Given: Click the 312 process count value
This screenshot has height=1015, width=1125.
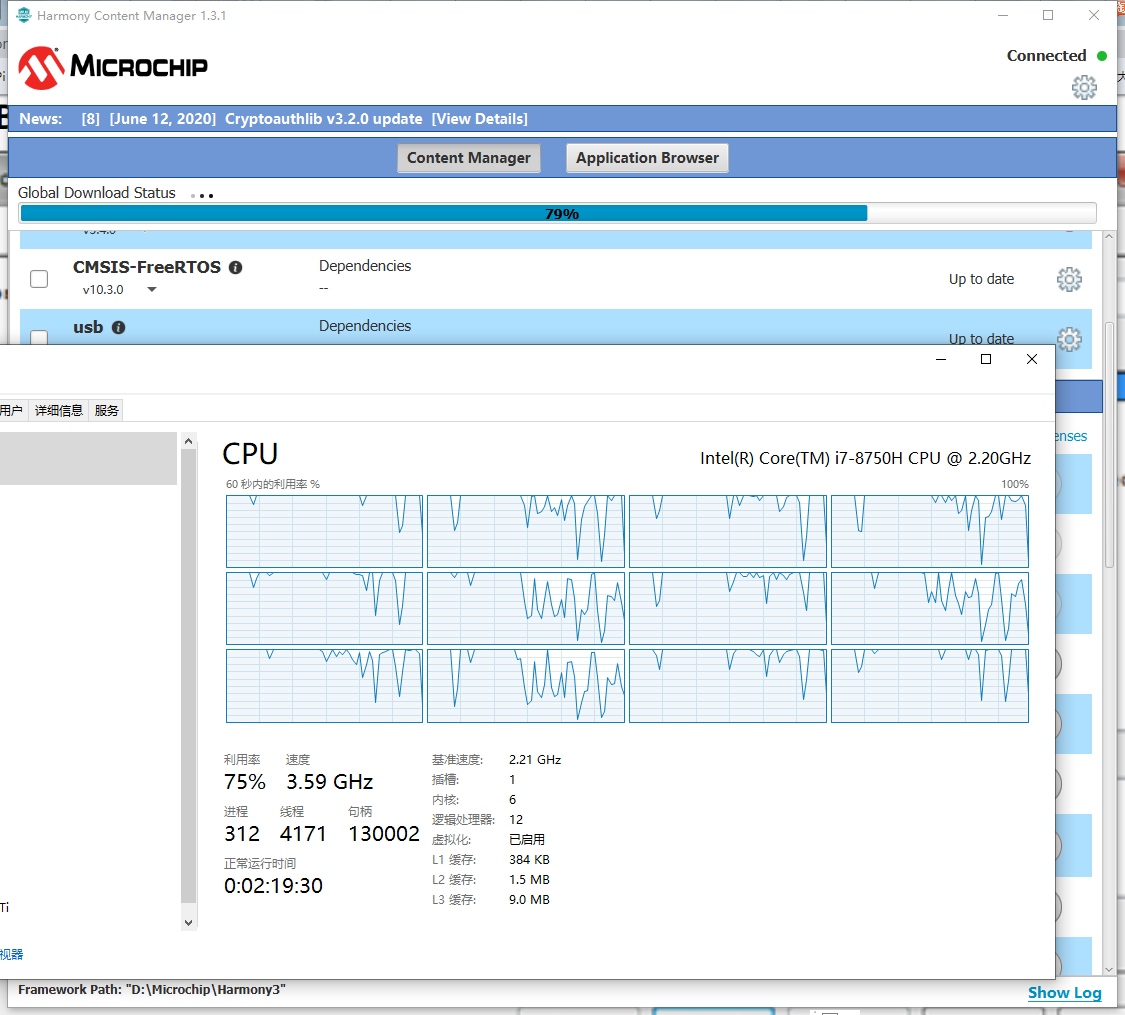Looking at the screenshot, I should pos(242,834).
